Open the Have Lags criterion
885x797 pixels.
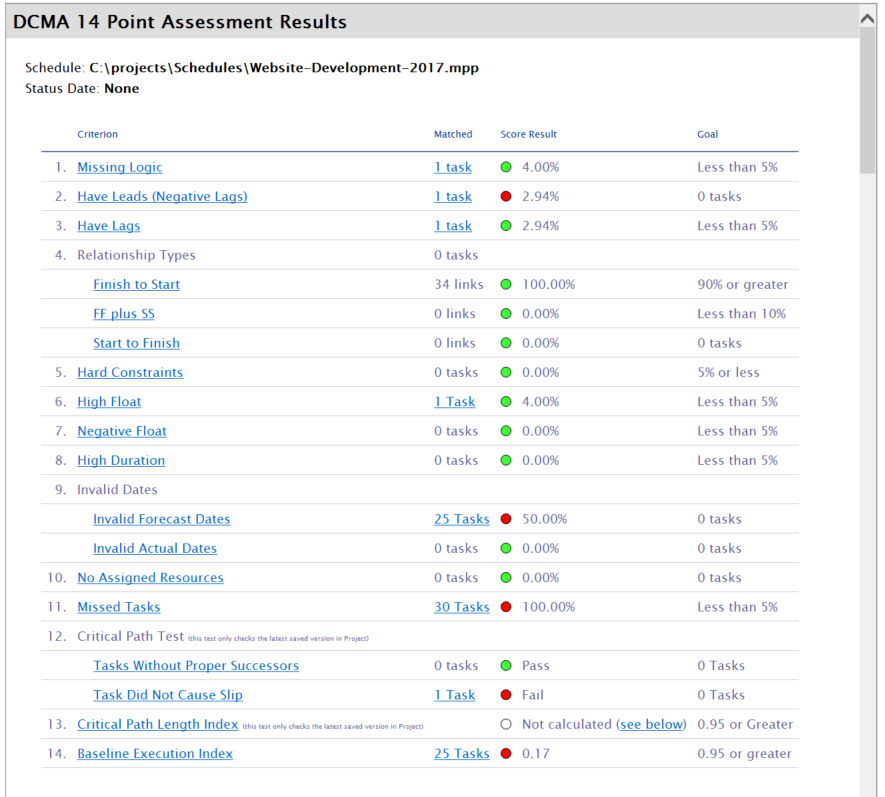click(x=108, y=226)
